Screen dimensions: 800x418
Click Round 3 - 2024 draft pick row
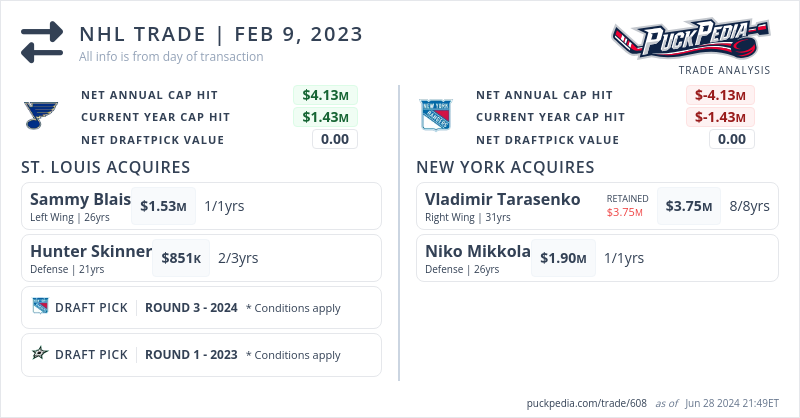201,307
